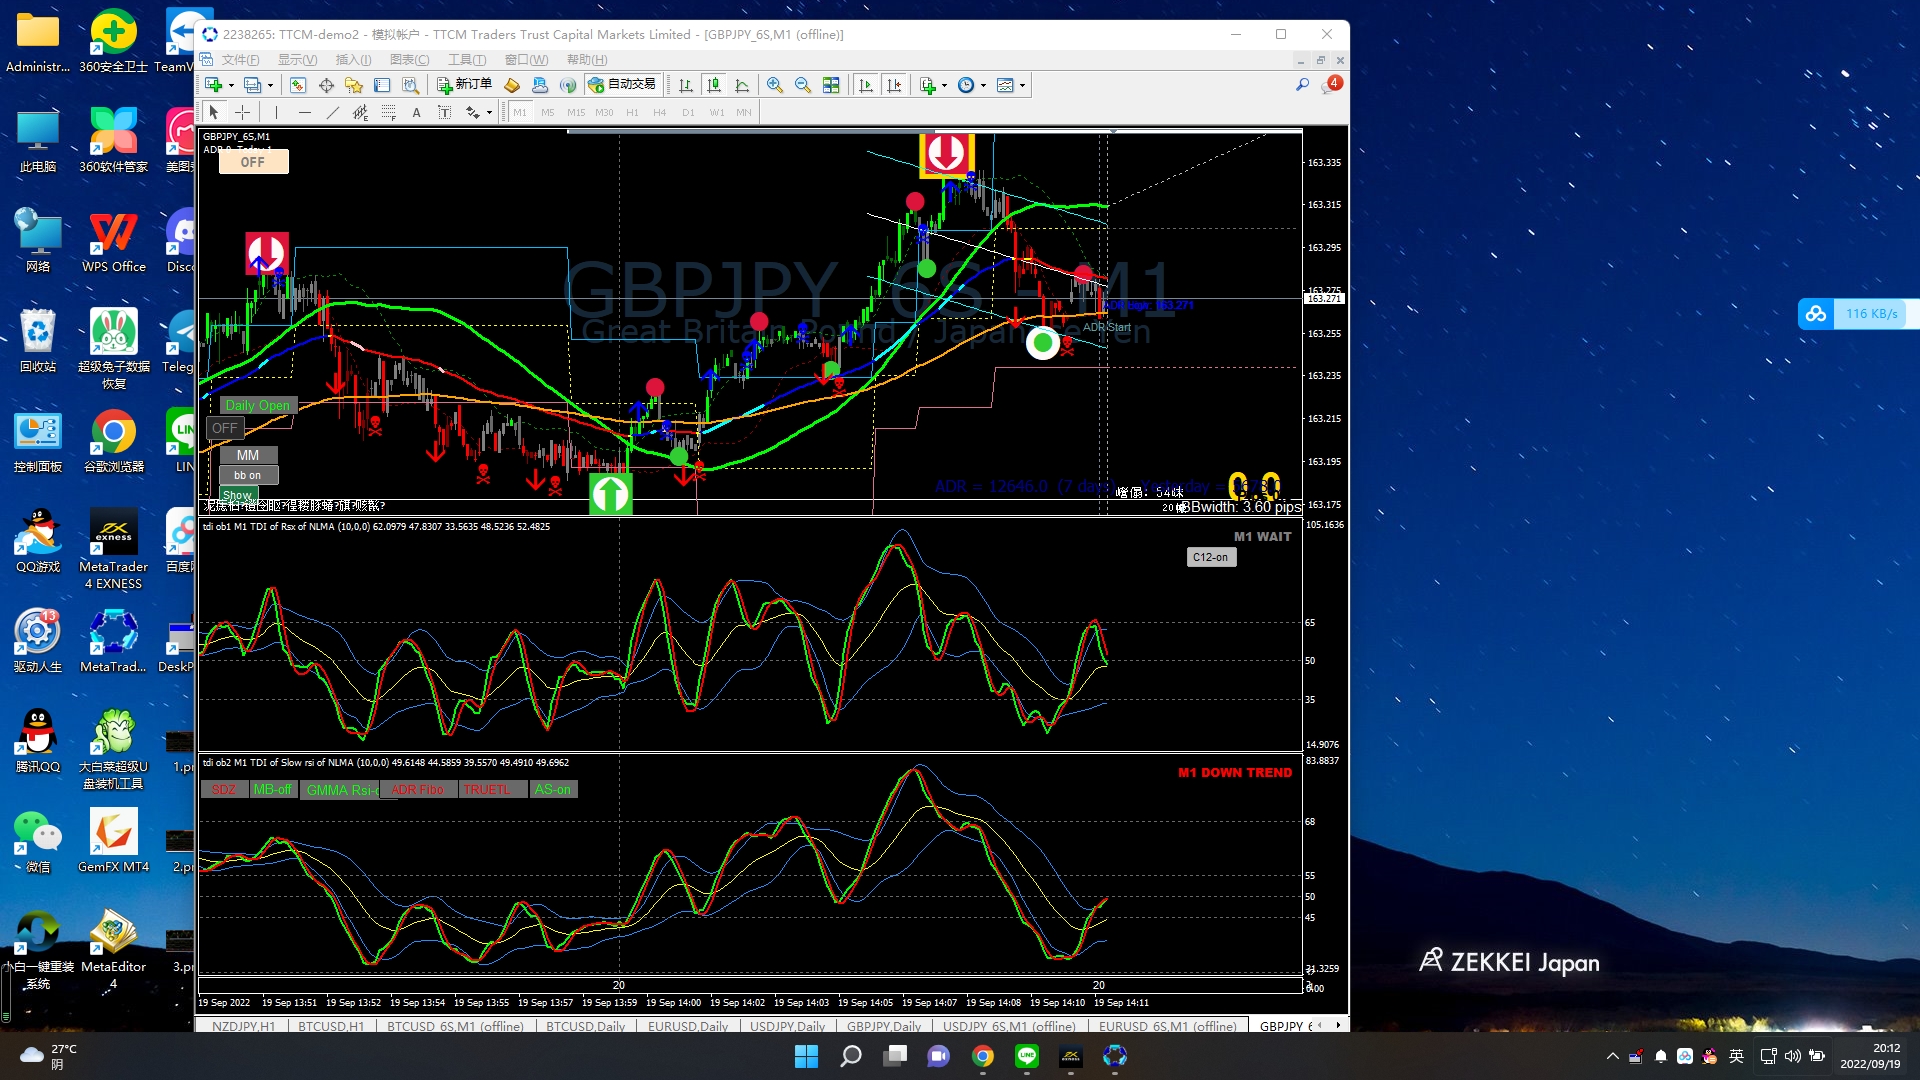Click the 新订单 new order button
This screenshot has width=1920, height=1080.
tap(464, 85)
